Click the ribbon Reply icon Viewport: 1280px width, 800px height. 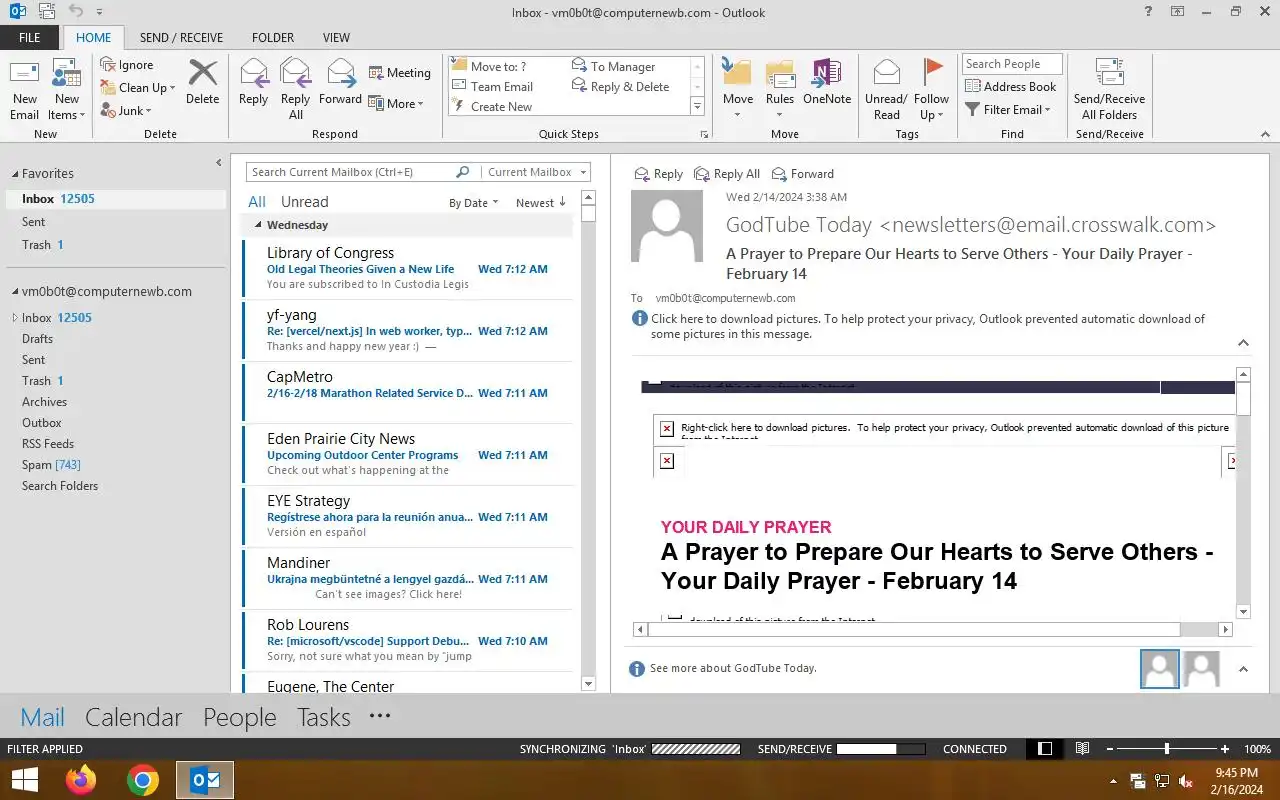[254, 73]
